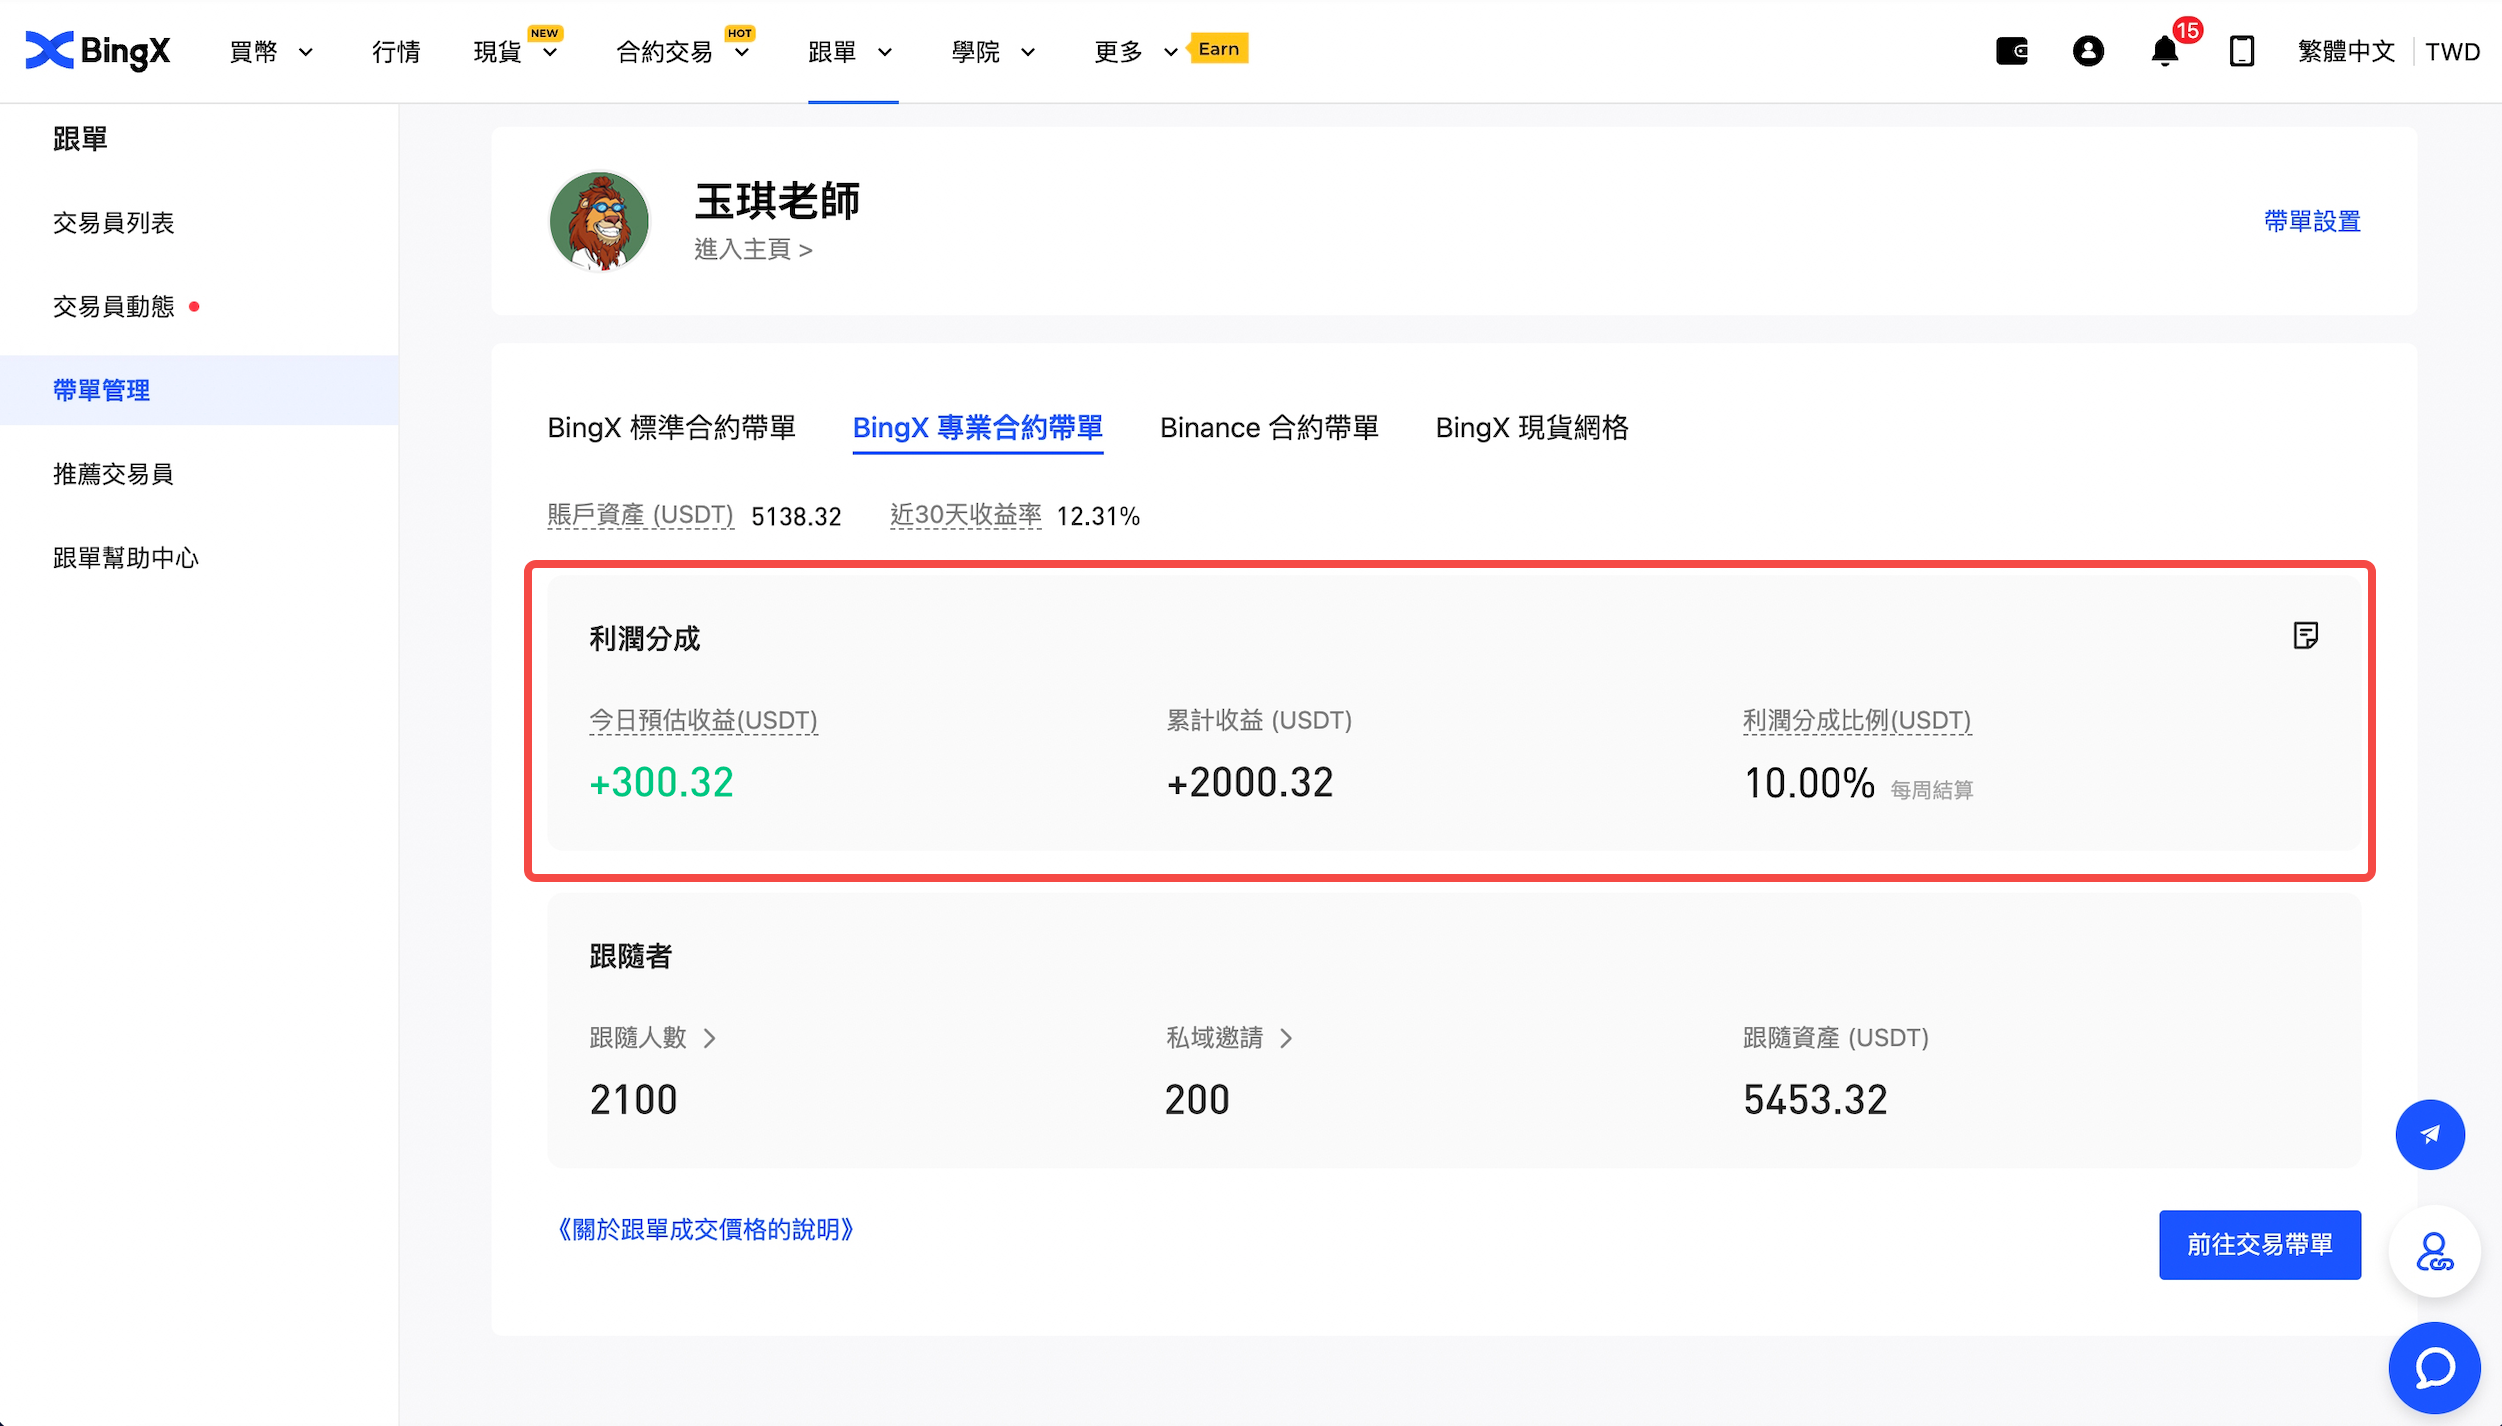Viewport: 2502px width, 1426px height.
Task: Select 交易員列表 in sidebar
Action: (x=114, y=223)
